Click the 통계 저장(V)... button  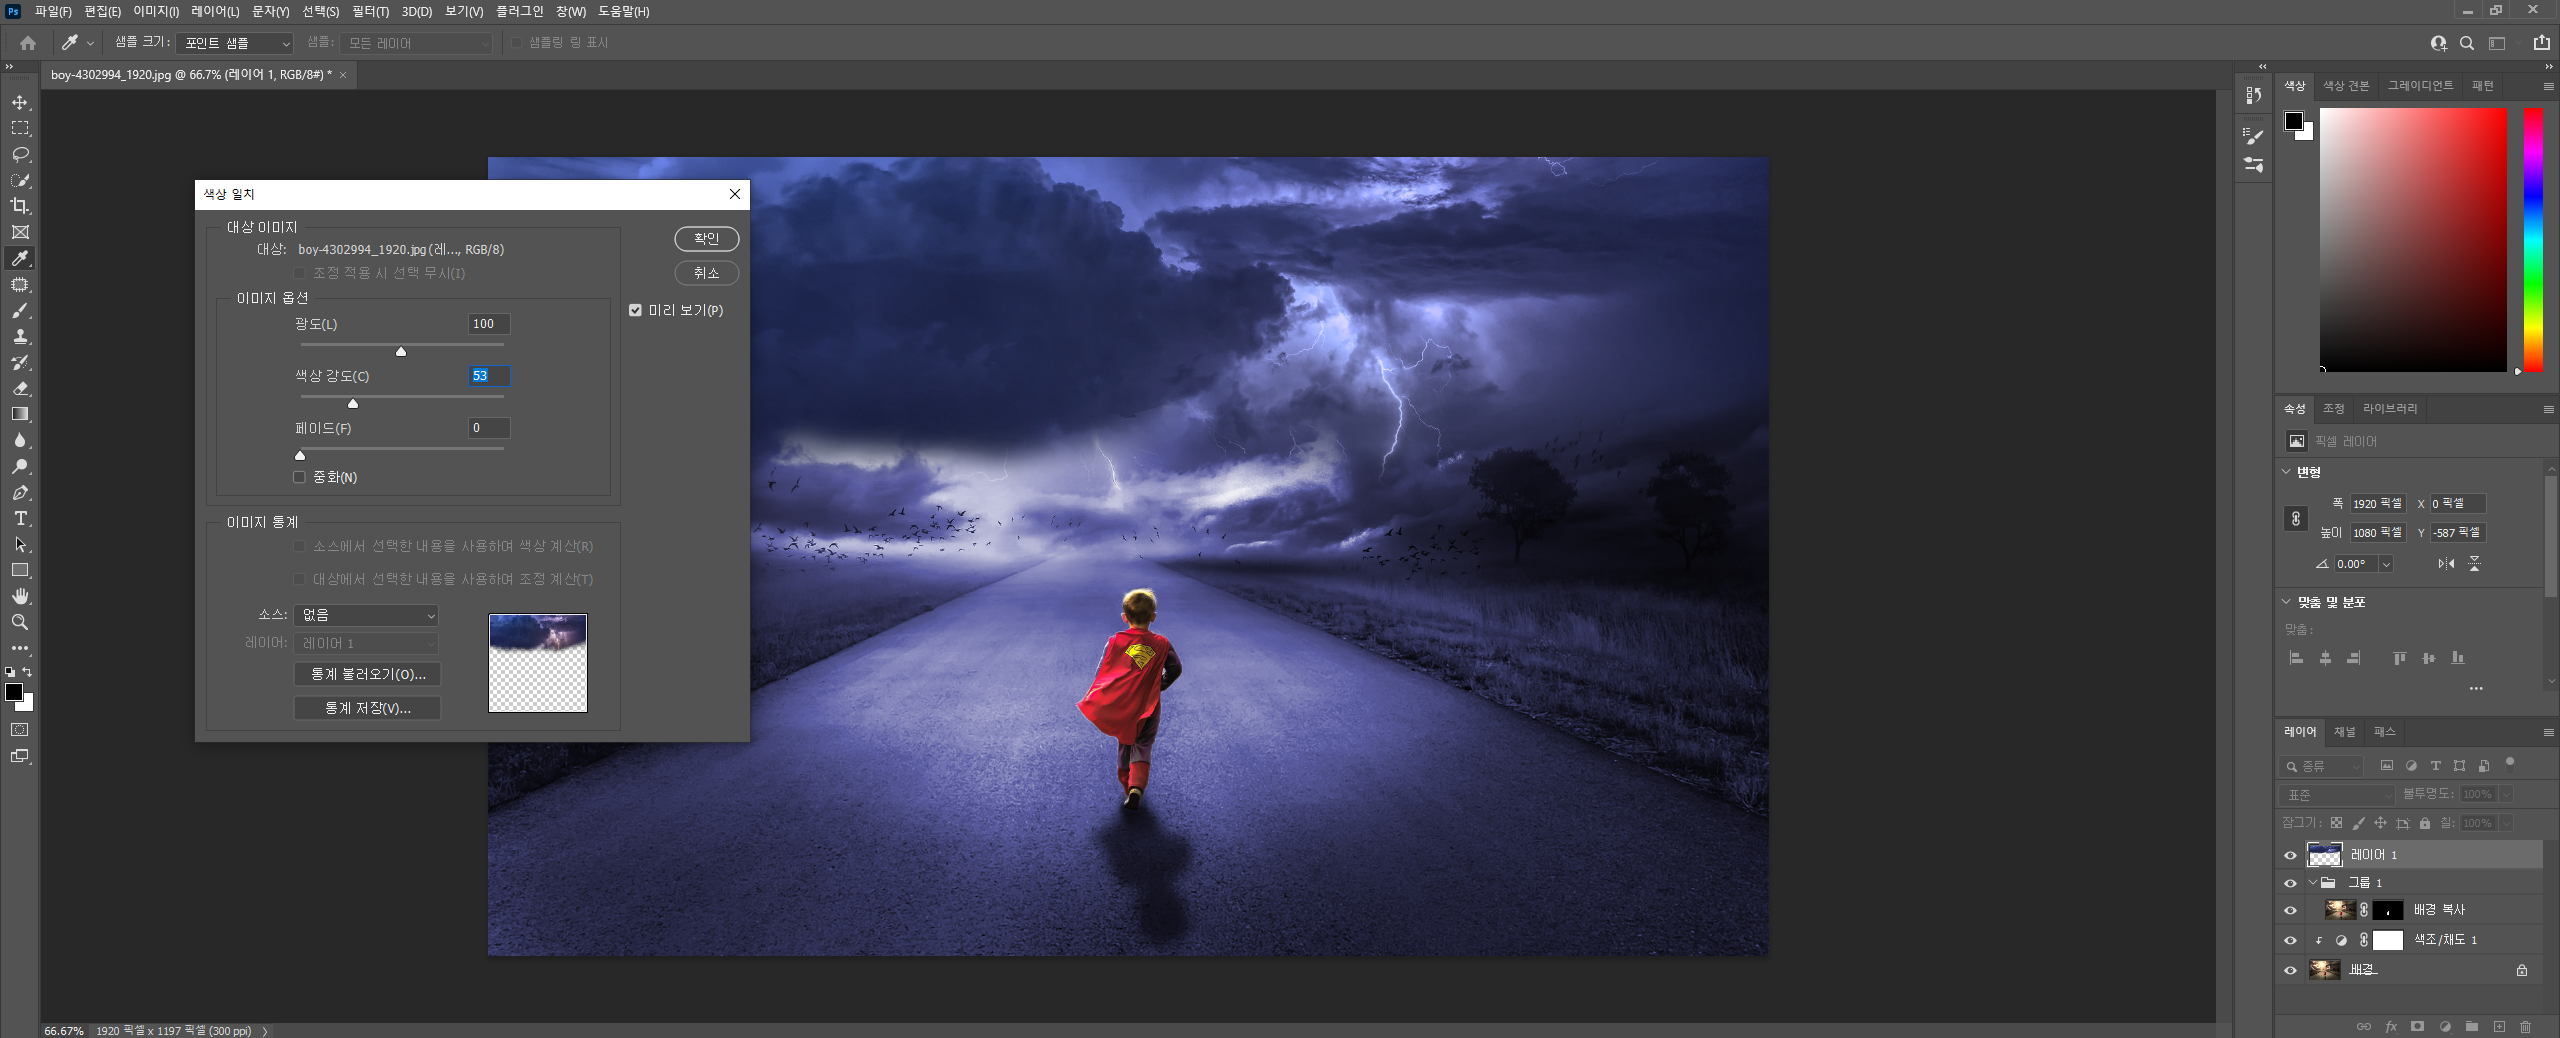tap(368, 708)
